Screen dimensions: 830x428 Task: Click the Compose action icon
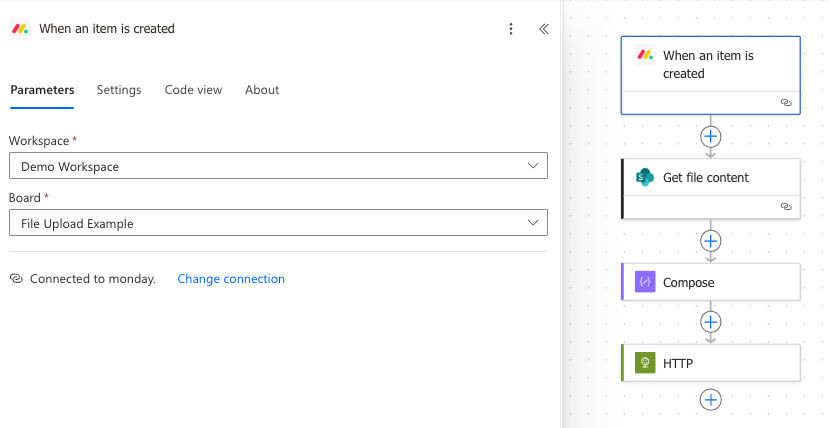click(645, 283)
